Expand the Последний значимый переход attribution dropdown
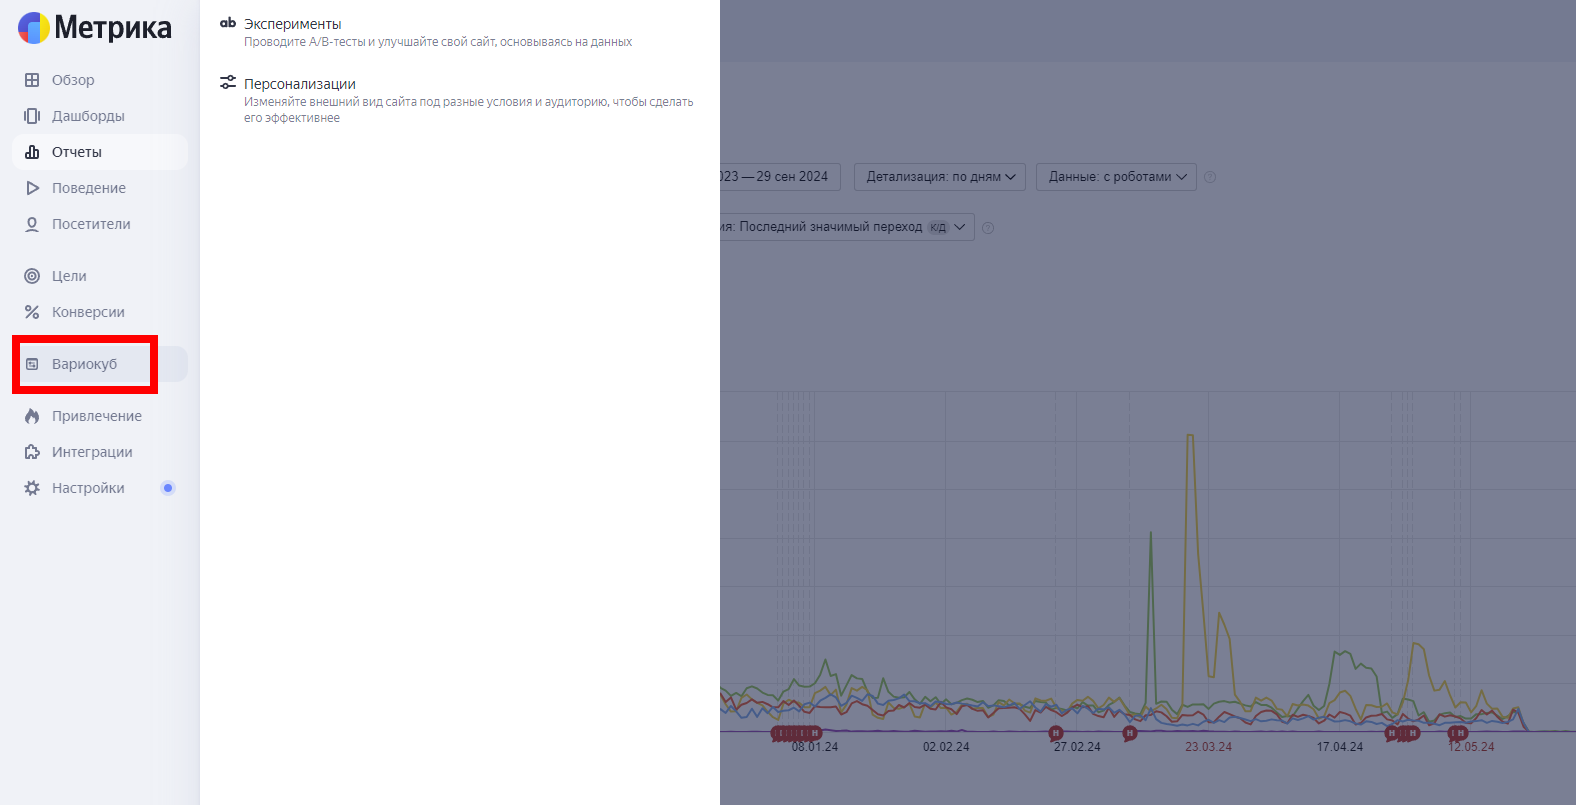The image size is (1576, 805). (845, 227)
